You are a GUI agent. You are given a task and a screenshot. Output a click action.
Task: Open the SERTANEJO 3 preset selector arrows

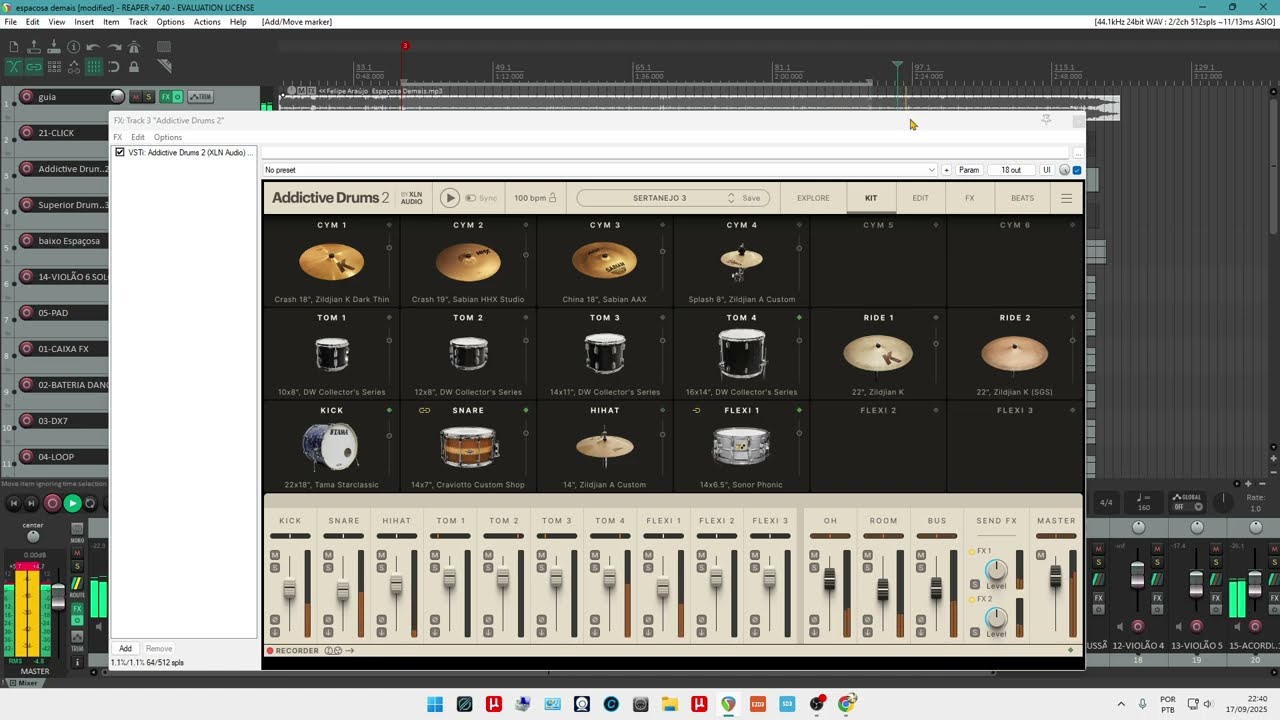[x=731, y=198]
